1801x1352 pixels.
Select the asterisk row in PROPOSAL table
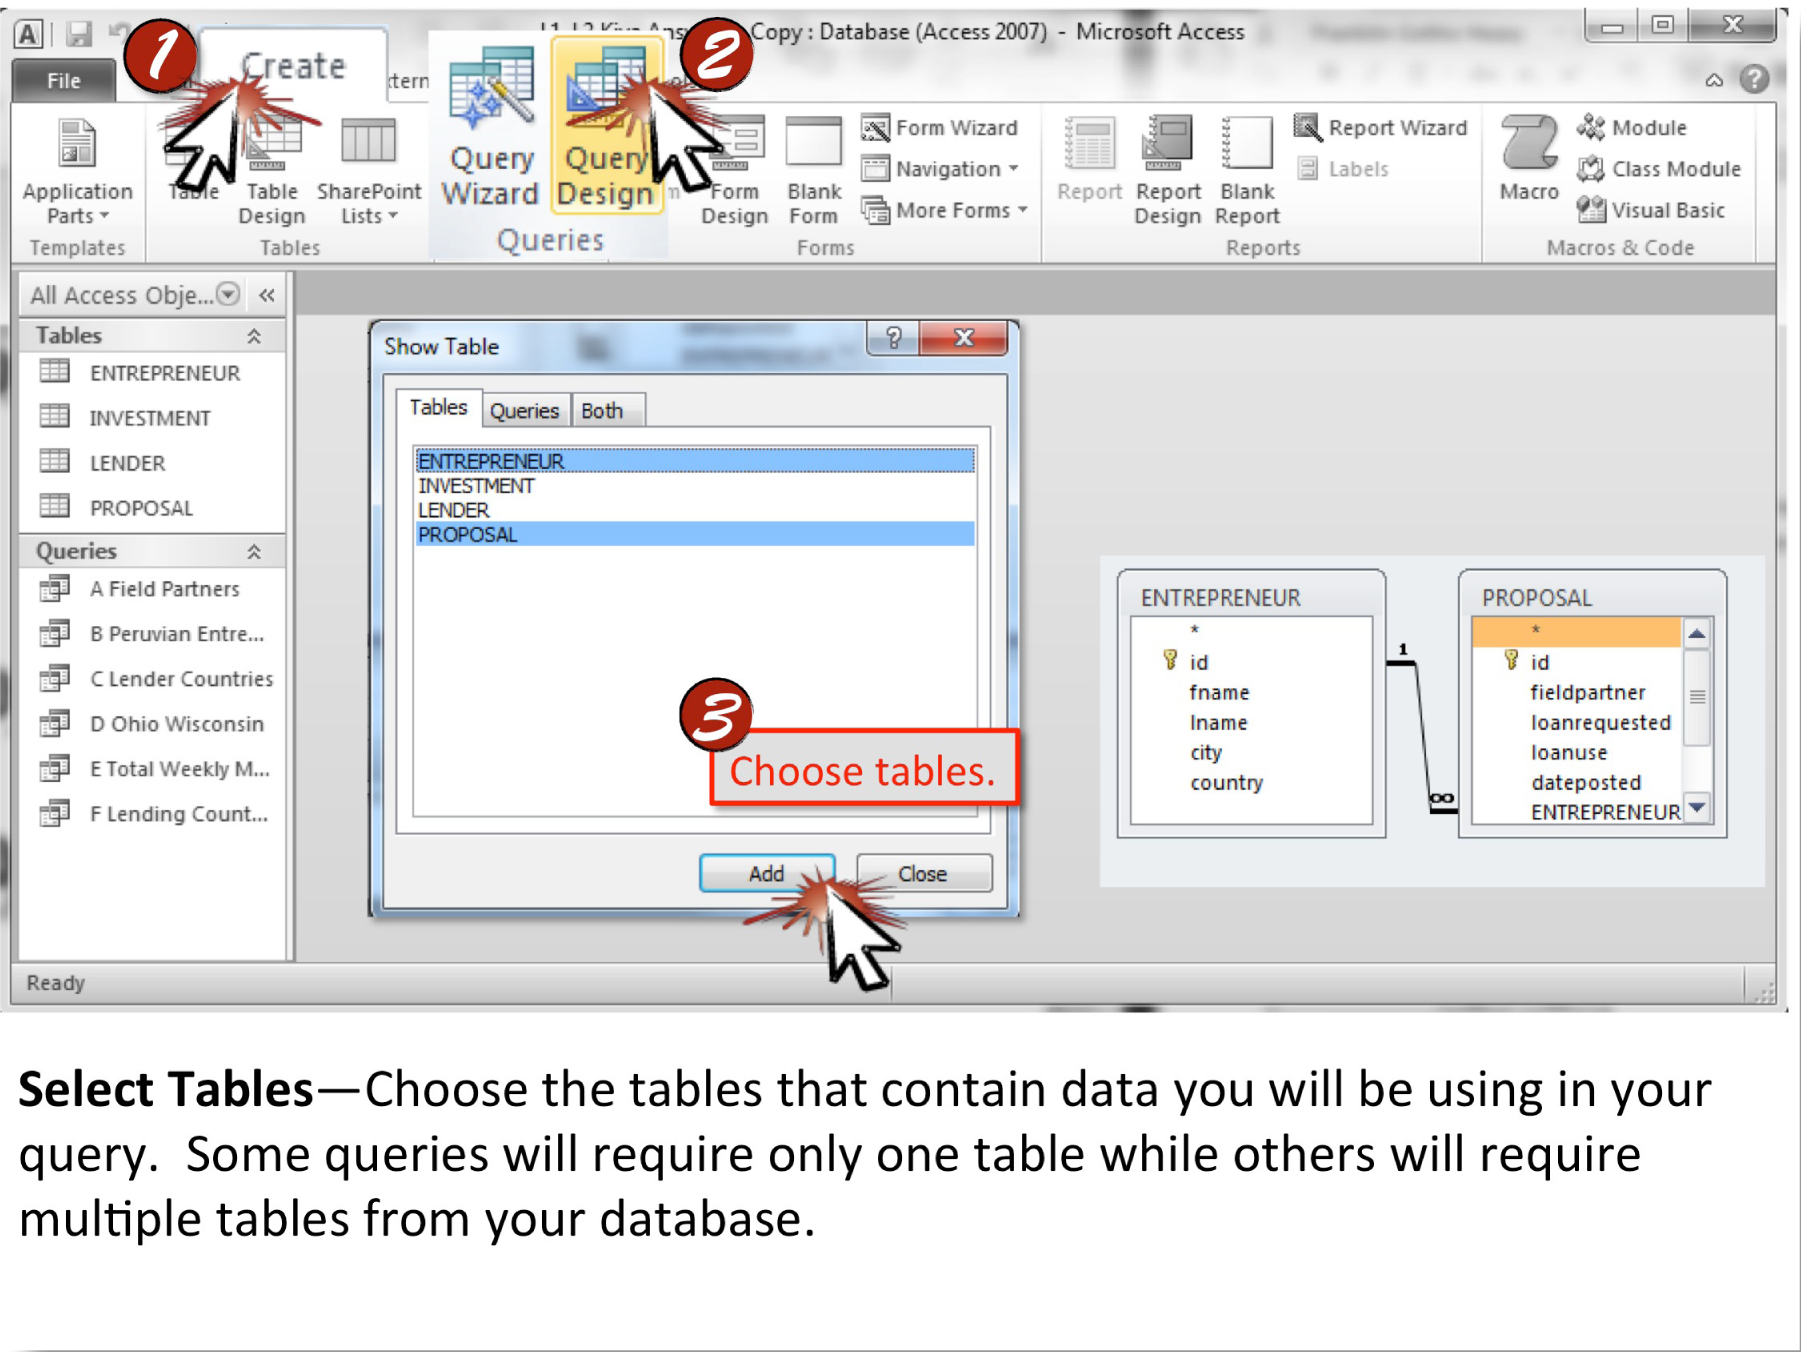tap(1576, 631)
